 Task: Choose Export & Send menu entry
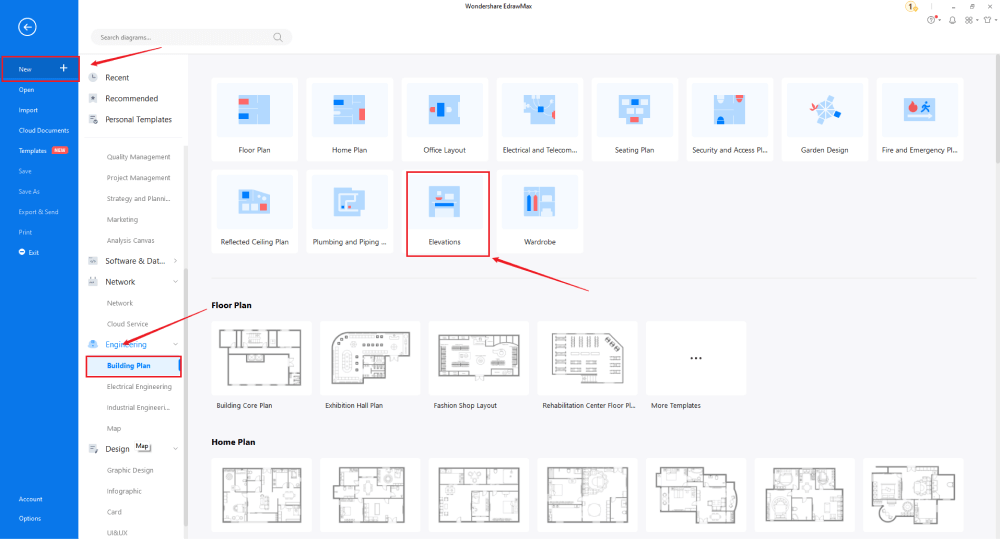(x=38, y=212)
